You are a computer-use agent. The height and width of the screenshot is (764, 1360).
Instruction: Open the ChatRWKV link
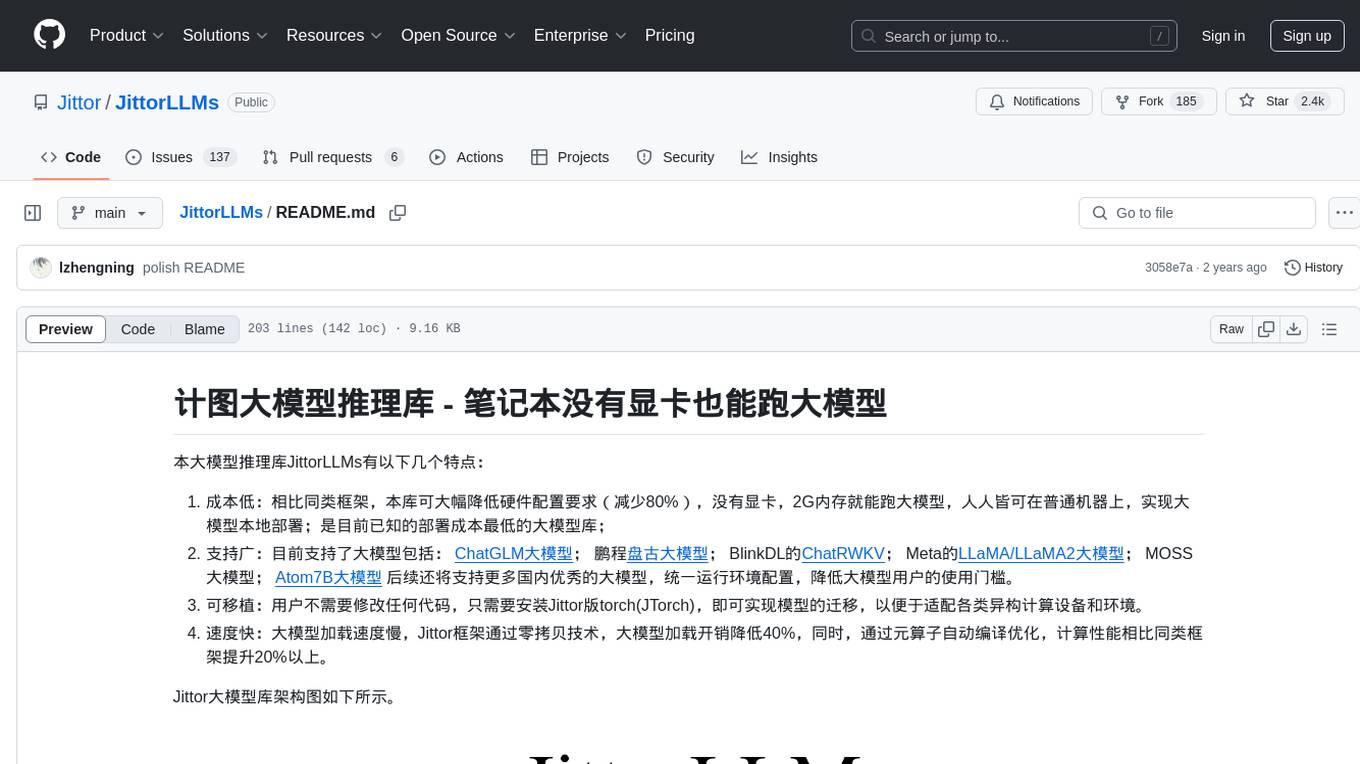point(843,554)
